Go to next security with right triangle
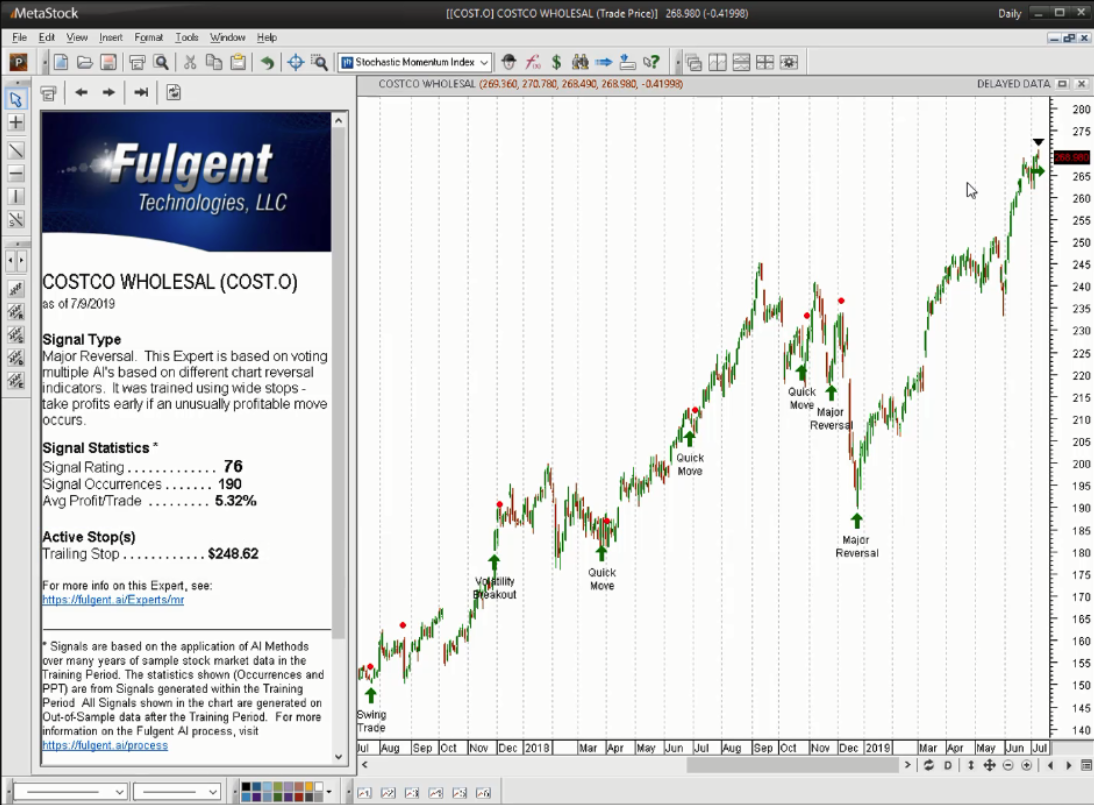The image size is (1094, 805). coord(1068,765)
